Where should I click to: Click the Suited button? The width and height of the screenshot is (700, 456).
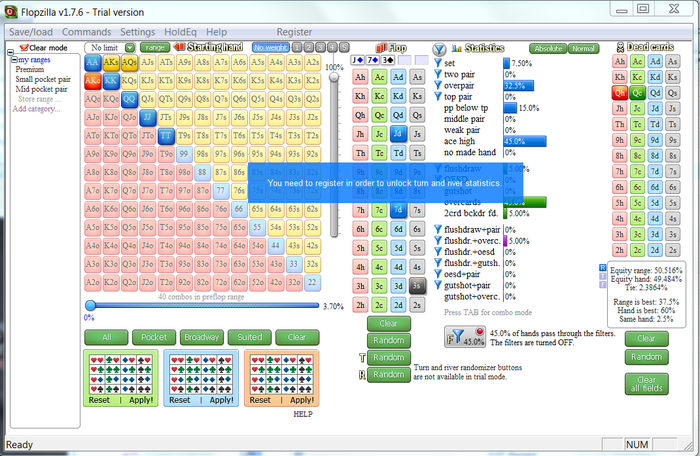pos(250,337)
